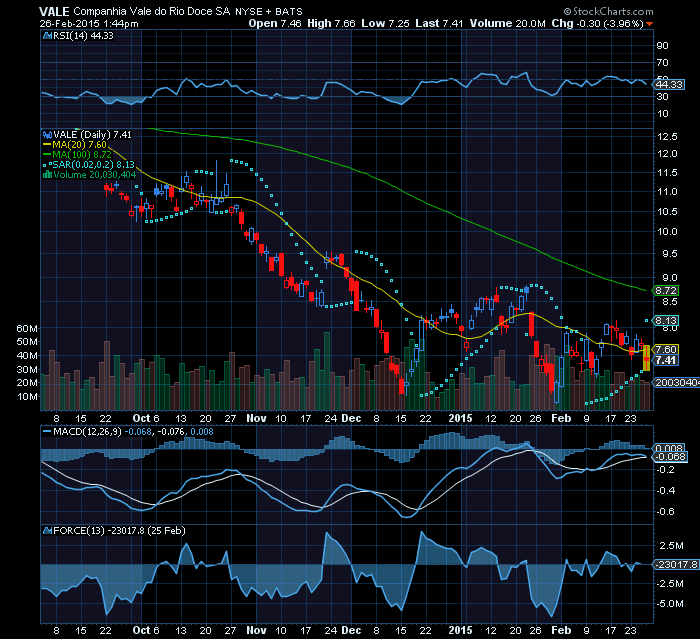Screen dimensions: 700x639
Task: Click the yellow MA(20) line swatch
Action: pos(47,145)
